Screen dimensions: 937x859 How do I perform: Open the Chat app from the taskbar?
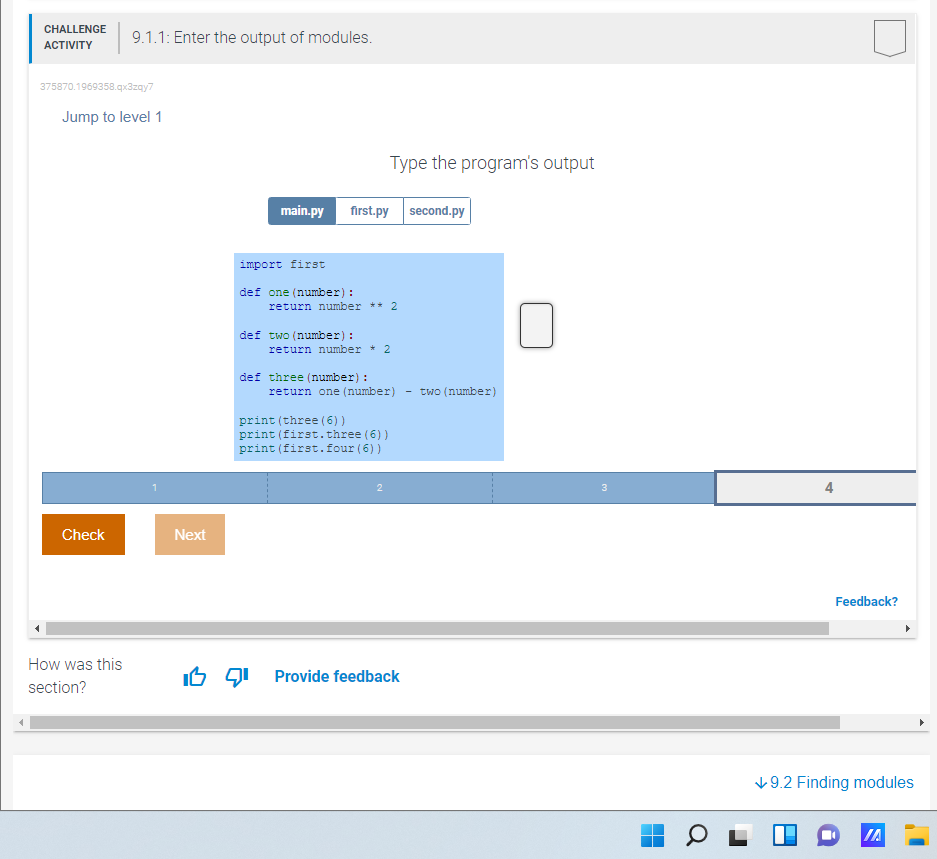(x=829, y=835)
